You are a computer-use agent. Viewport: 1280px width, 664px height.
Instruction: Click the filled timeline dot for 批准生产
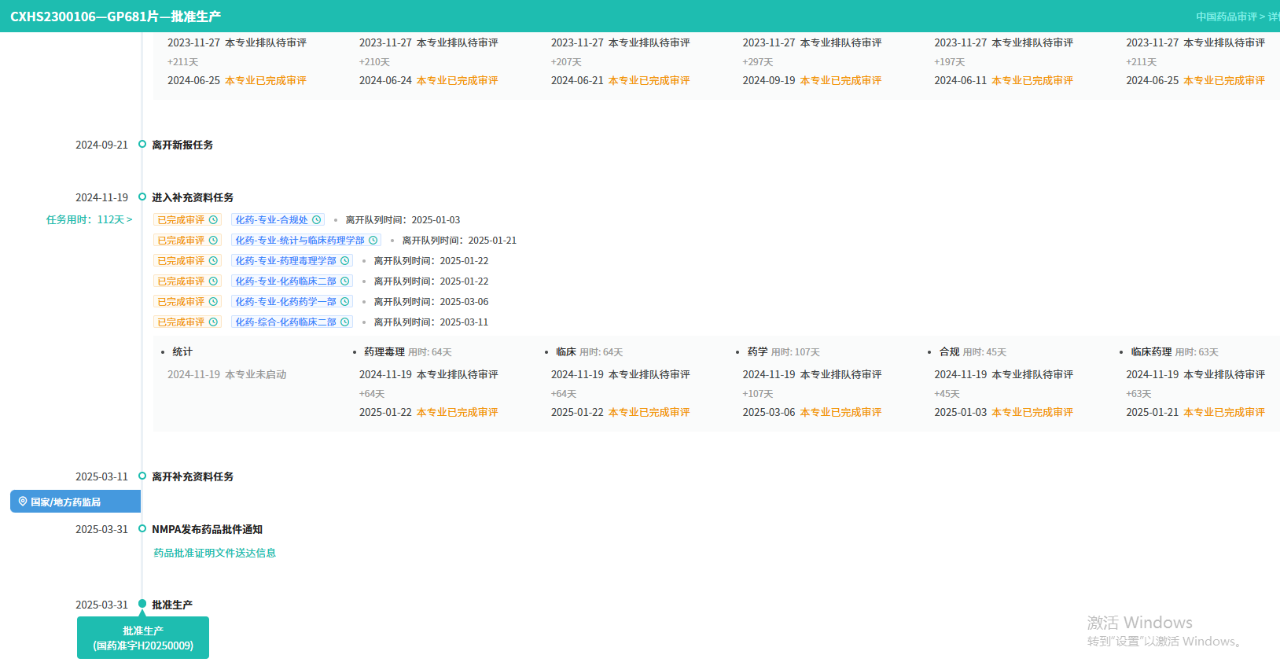tap(142, 604)
